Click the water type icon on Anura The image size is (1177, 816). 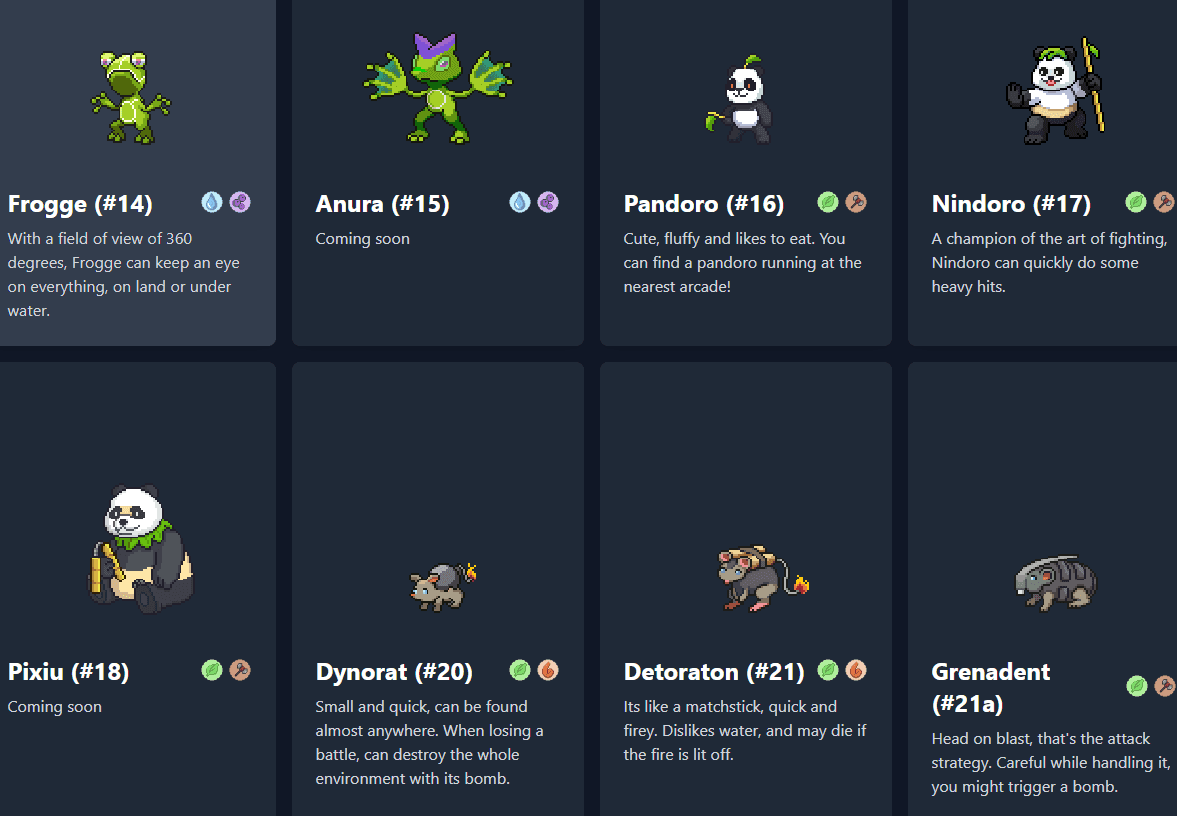click(519, 202)
